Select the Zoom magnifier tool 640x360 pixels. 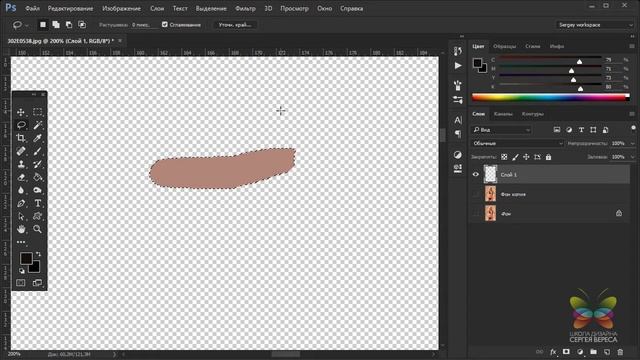point(37,229)
